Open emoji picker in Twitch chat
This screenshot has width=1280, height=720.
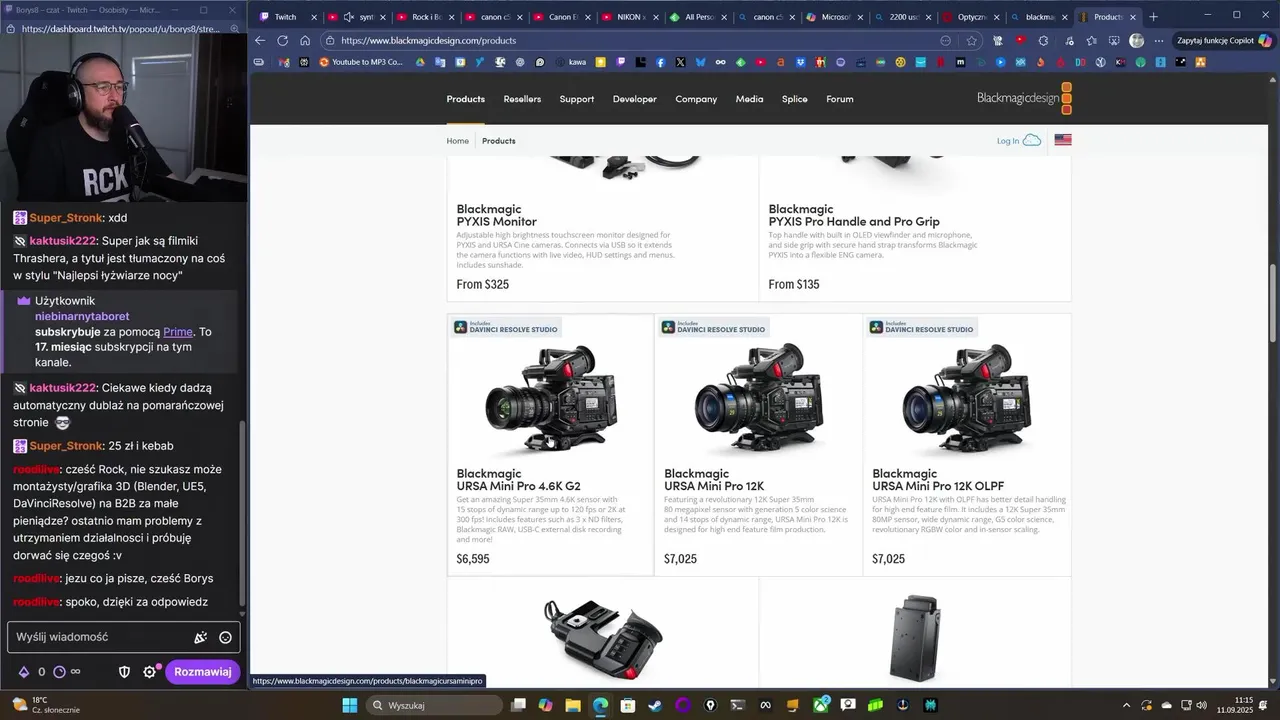(225, 637)
